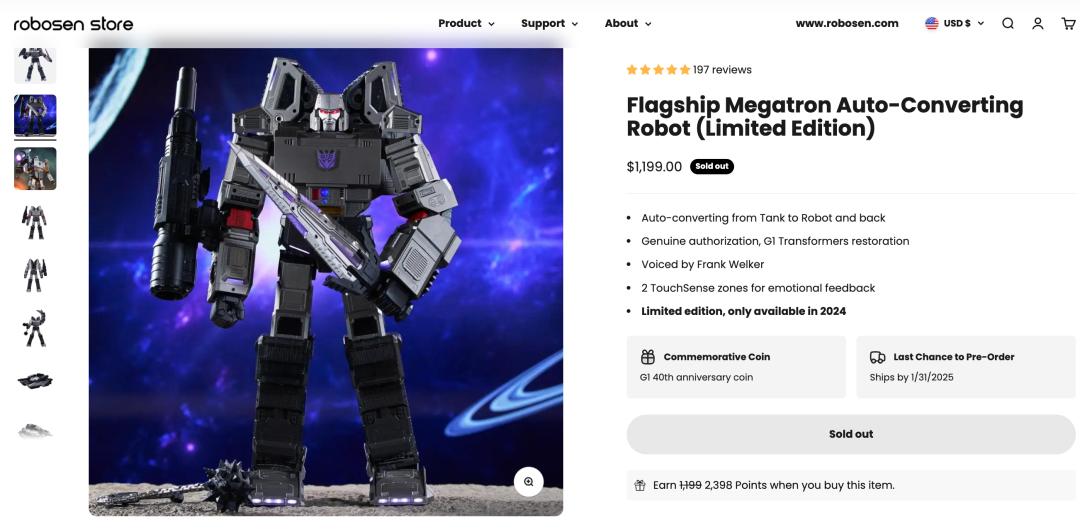Select the white tank outline thumbnail

(x=35, y=431)
